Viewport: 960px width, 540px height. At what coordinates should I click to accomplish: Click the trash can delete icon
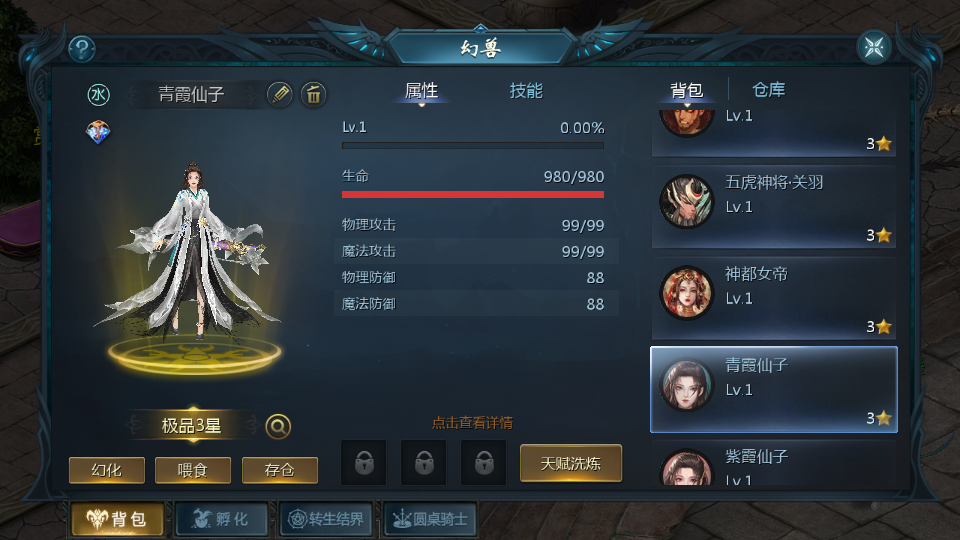(313, 94)
